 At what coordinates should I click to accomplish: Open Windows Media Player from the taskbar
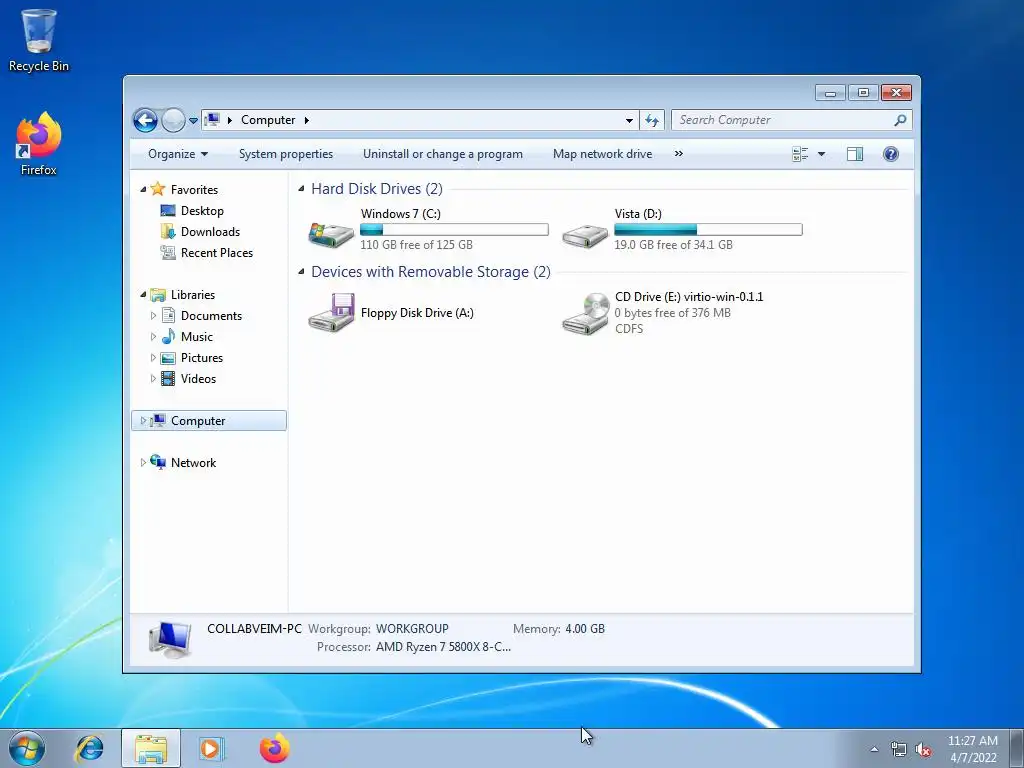pyautogui.click(x=211, y=748)
